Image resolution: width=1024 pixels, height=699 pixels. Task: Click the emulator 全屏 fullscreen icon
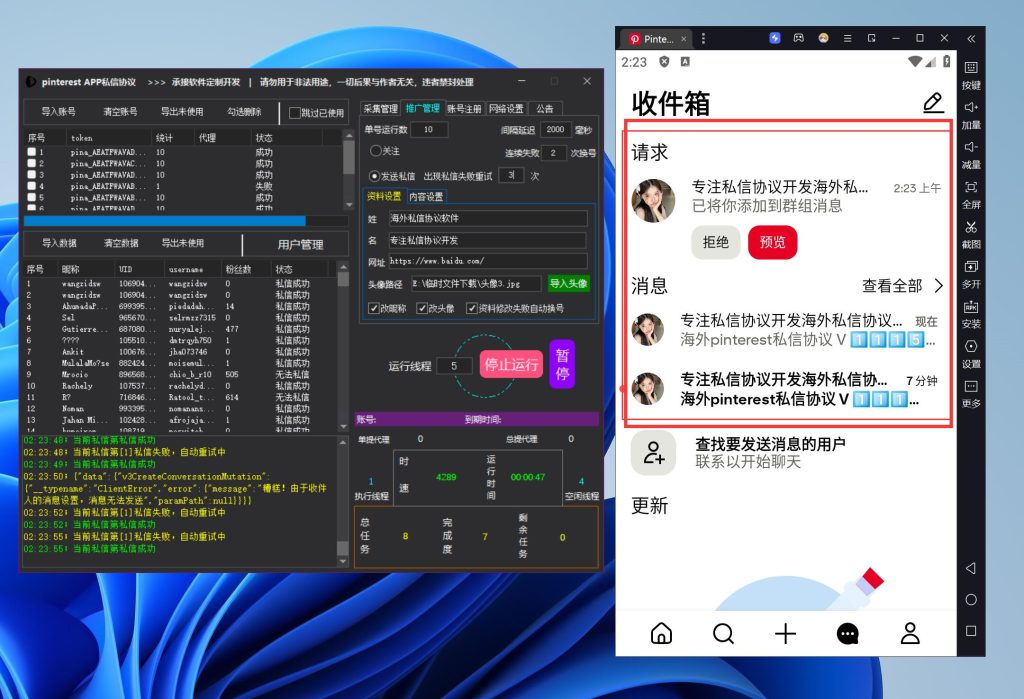tap(971, 192)
